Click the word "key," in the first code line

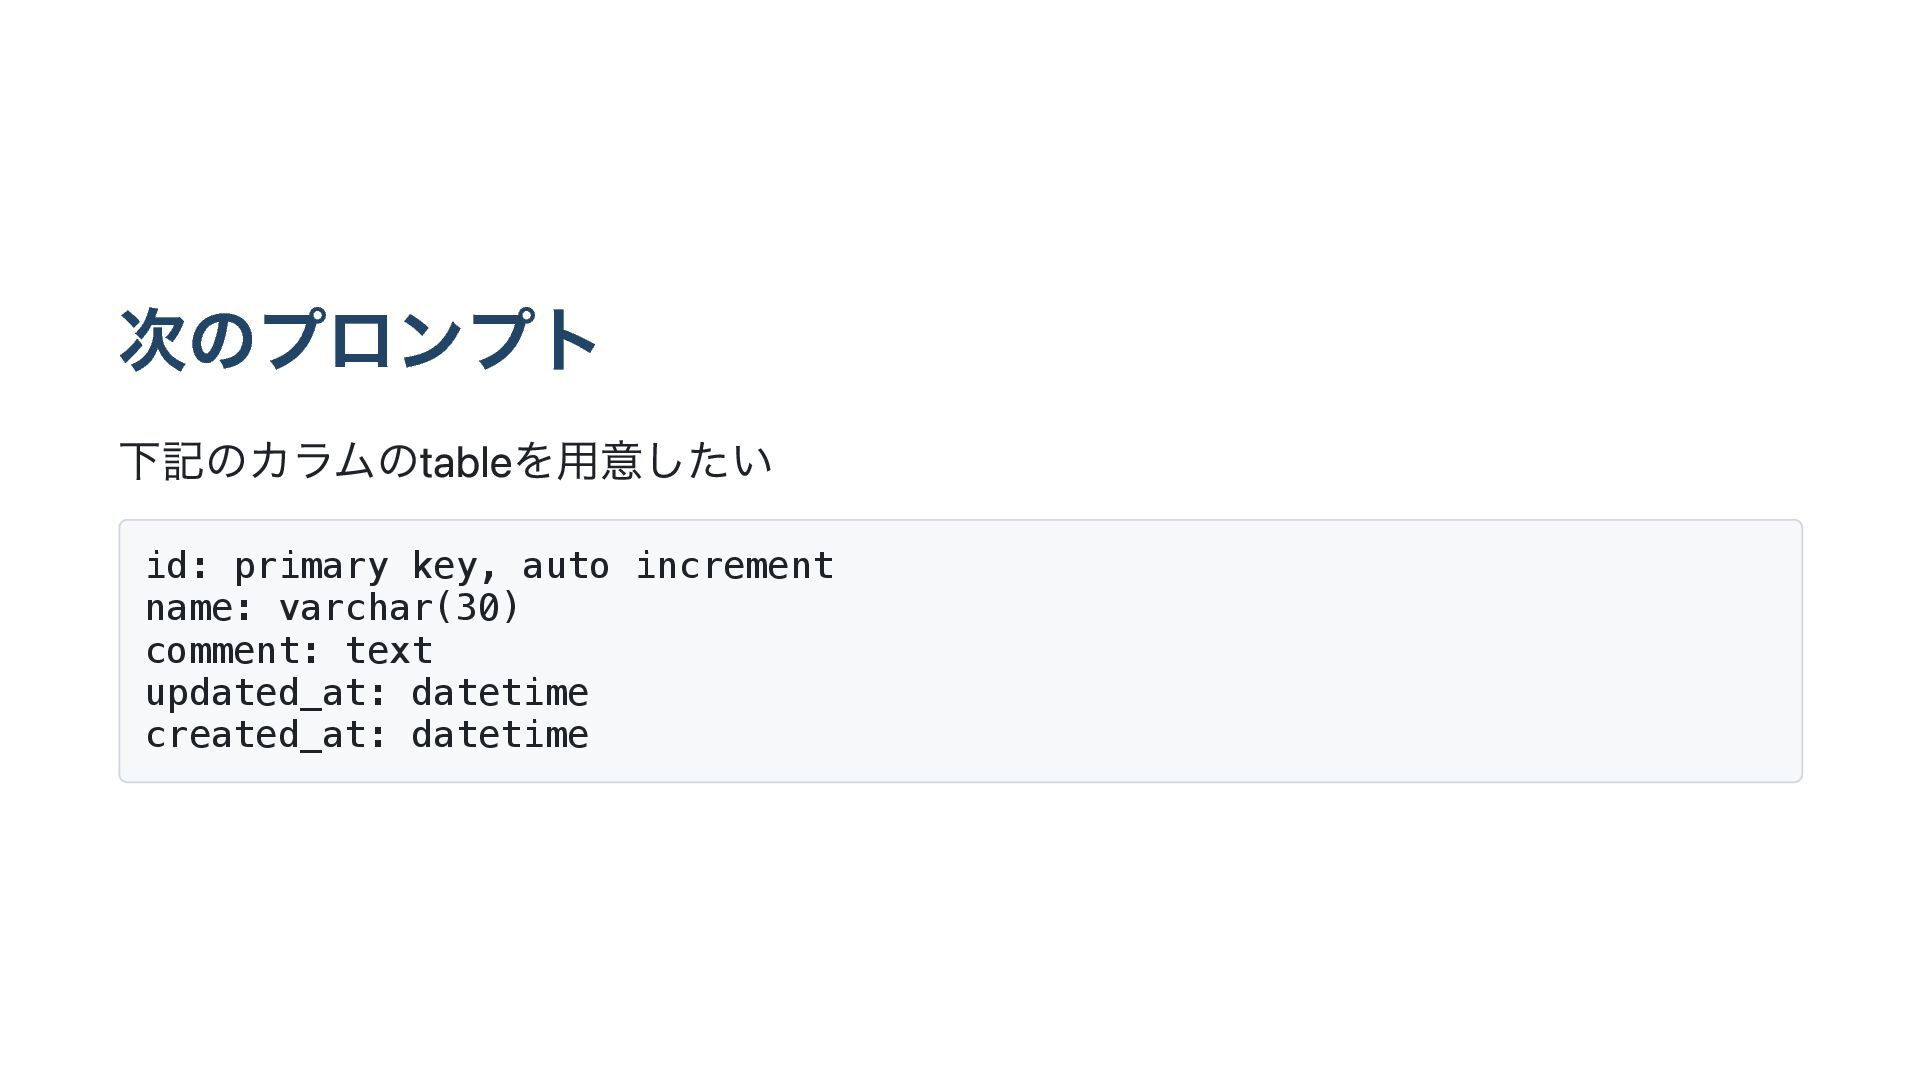coord(455,567)
